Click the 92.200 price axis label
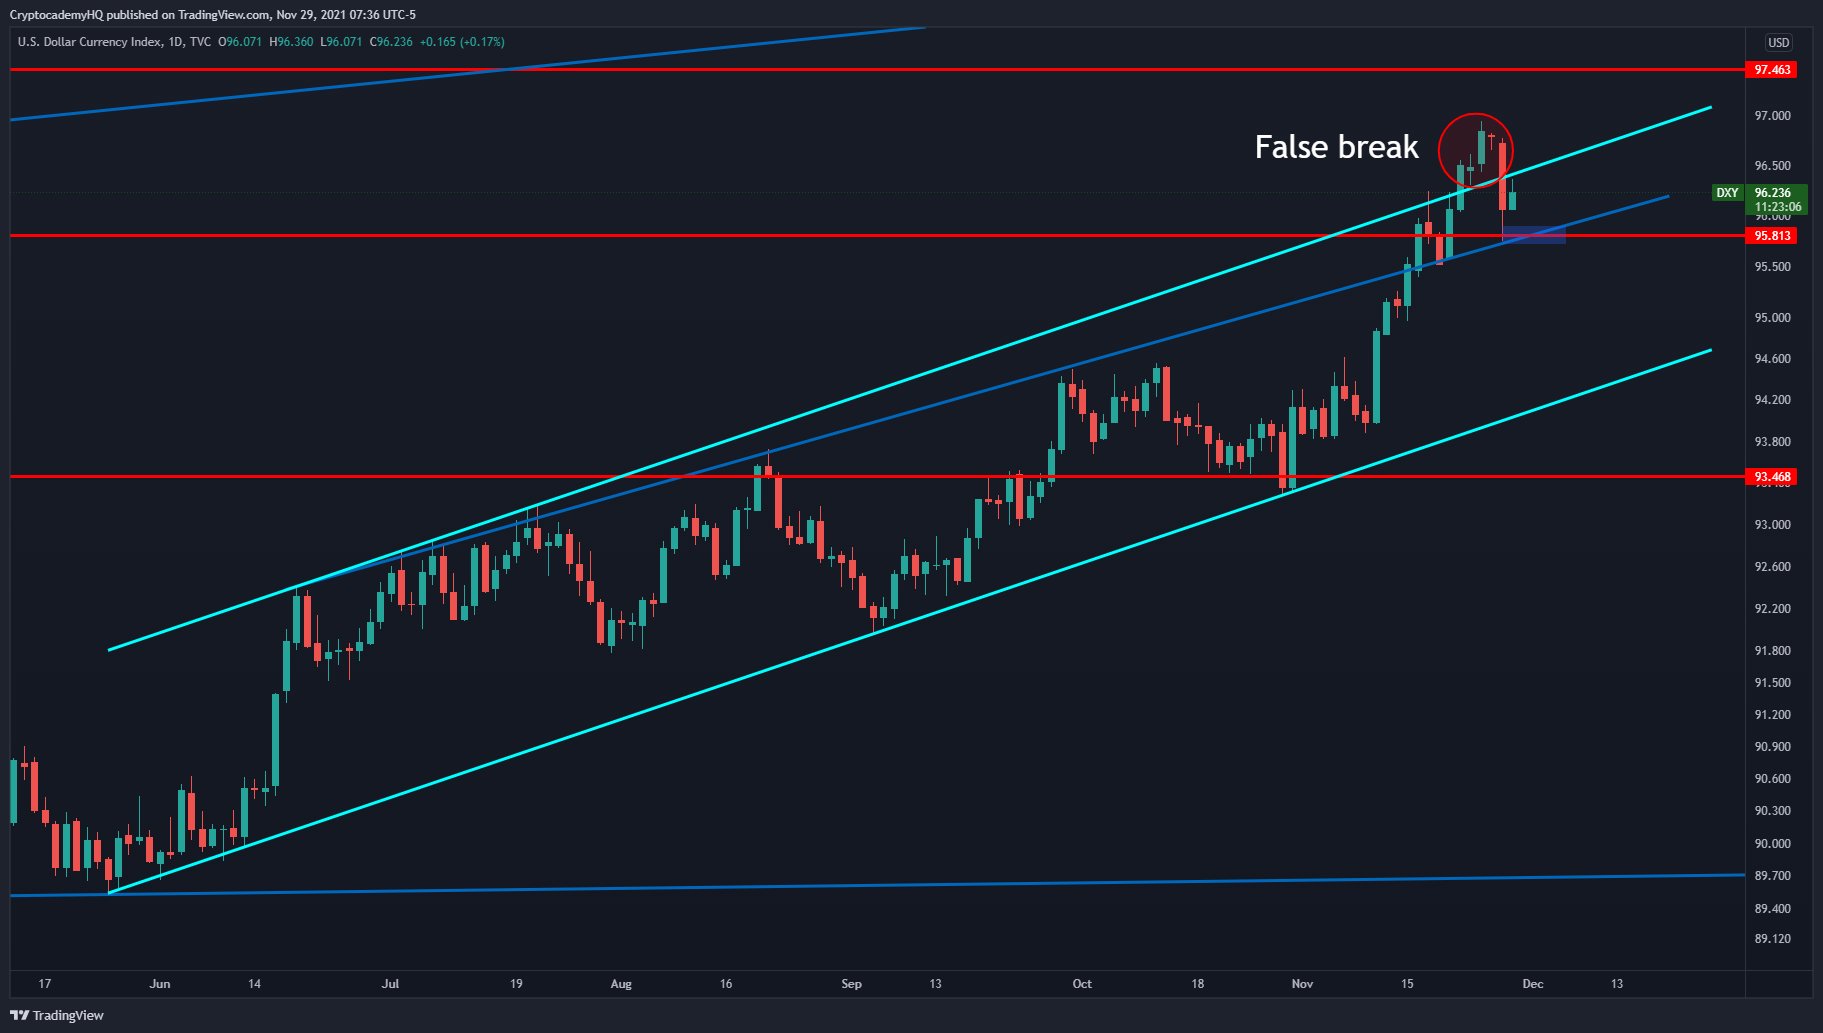 1772,609
